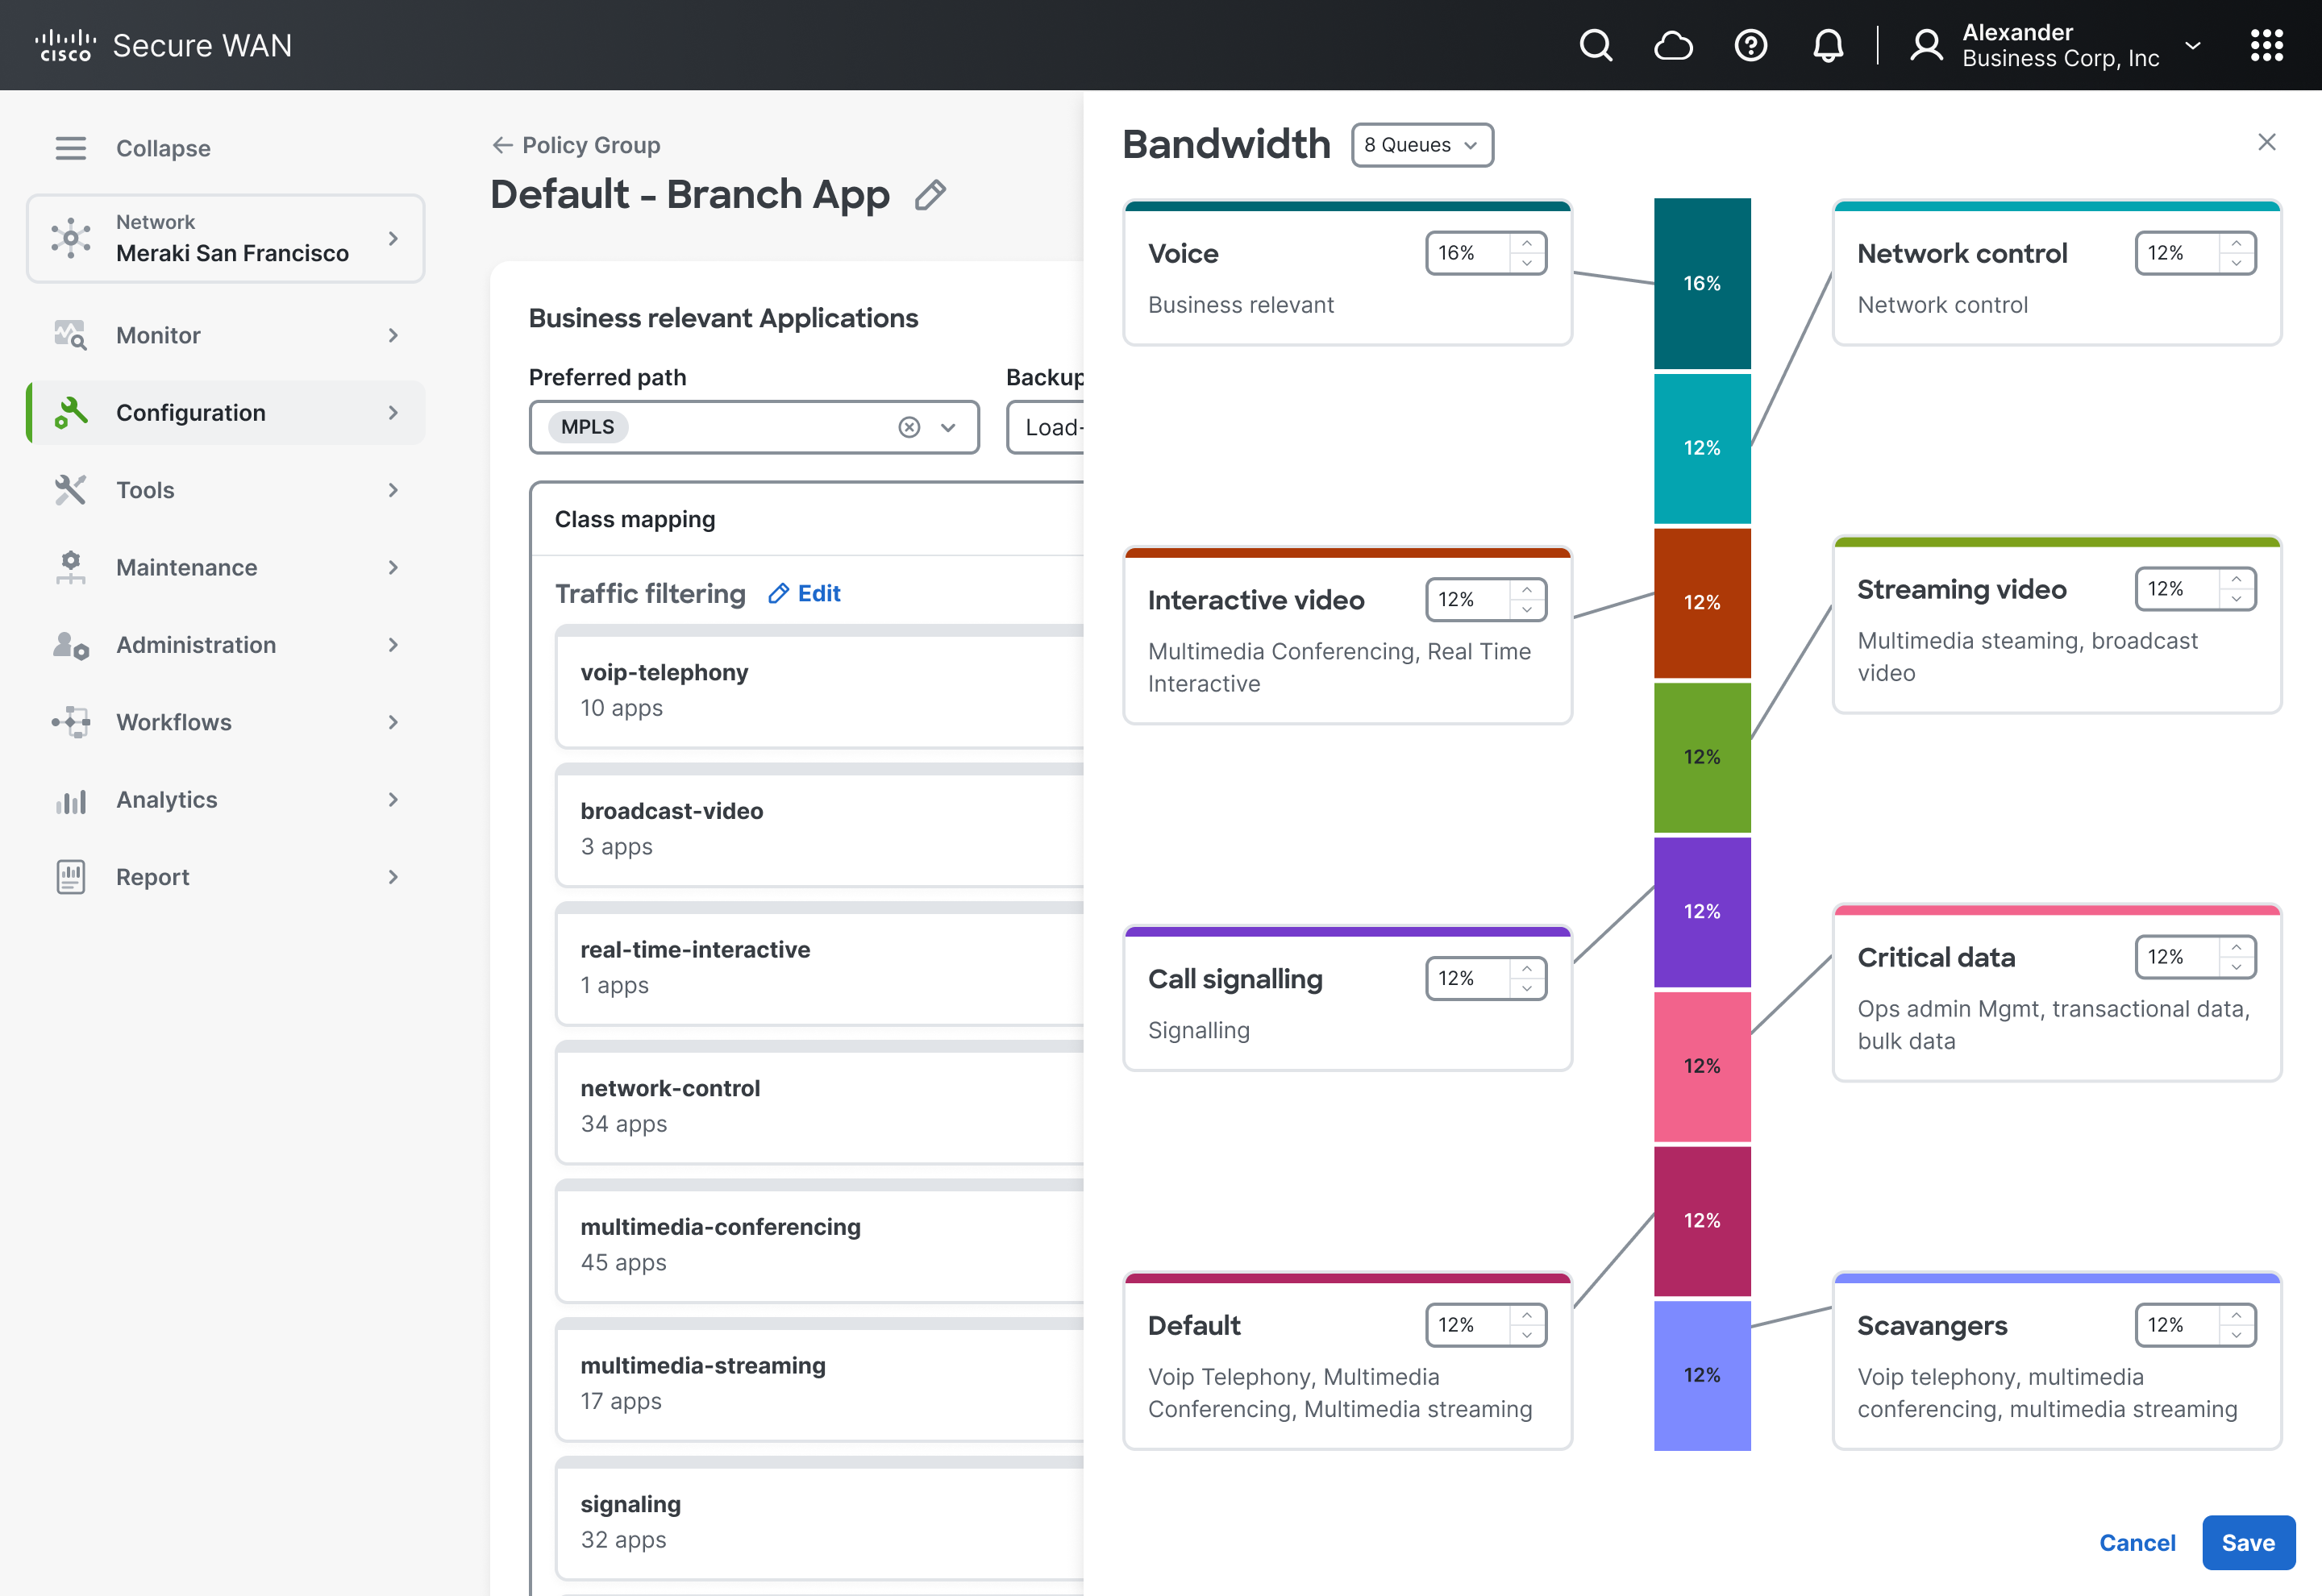Select the multimedia-conferencing traffic card

point(820,1242)
